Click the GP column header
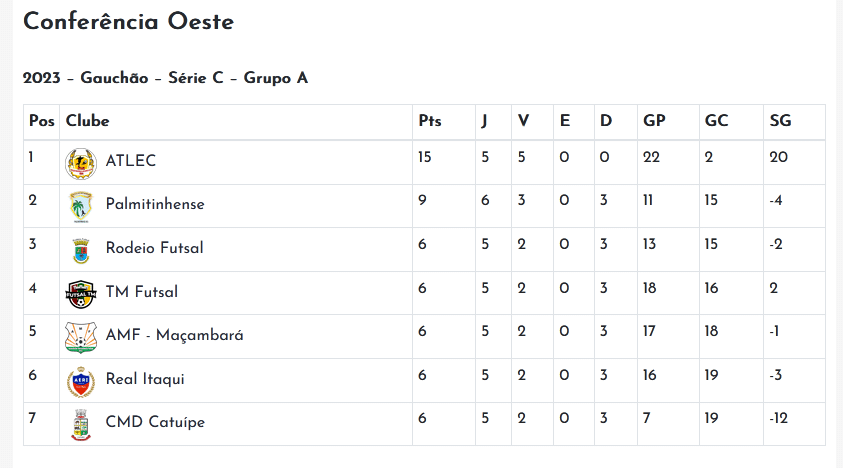This screenshot has height=468, width=864. (x=654, y=121)
